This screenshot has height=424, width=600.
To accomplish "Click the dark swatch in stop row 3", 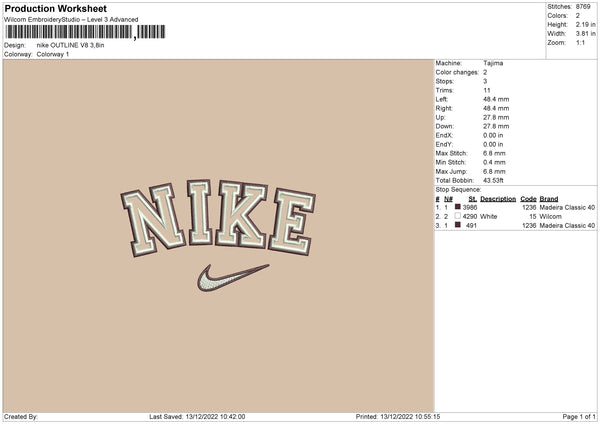I will click(x=457, y=225).
